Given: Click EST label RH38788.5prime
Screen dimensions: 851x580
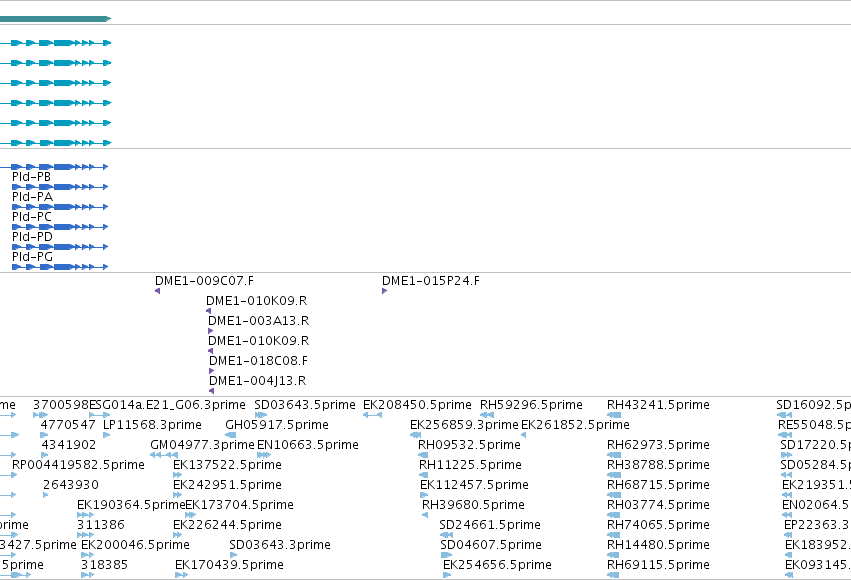Looking at the screenshot, I should point(658,465).
